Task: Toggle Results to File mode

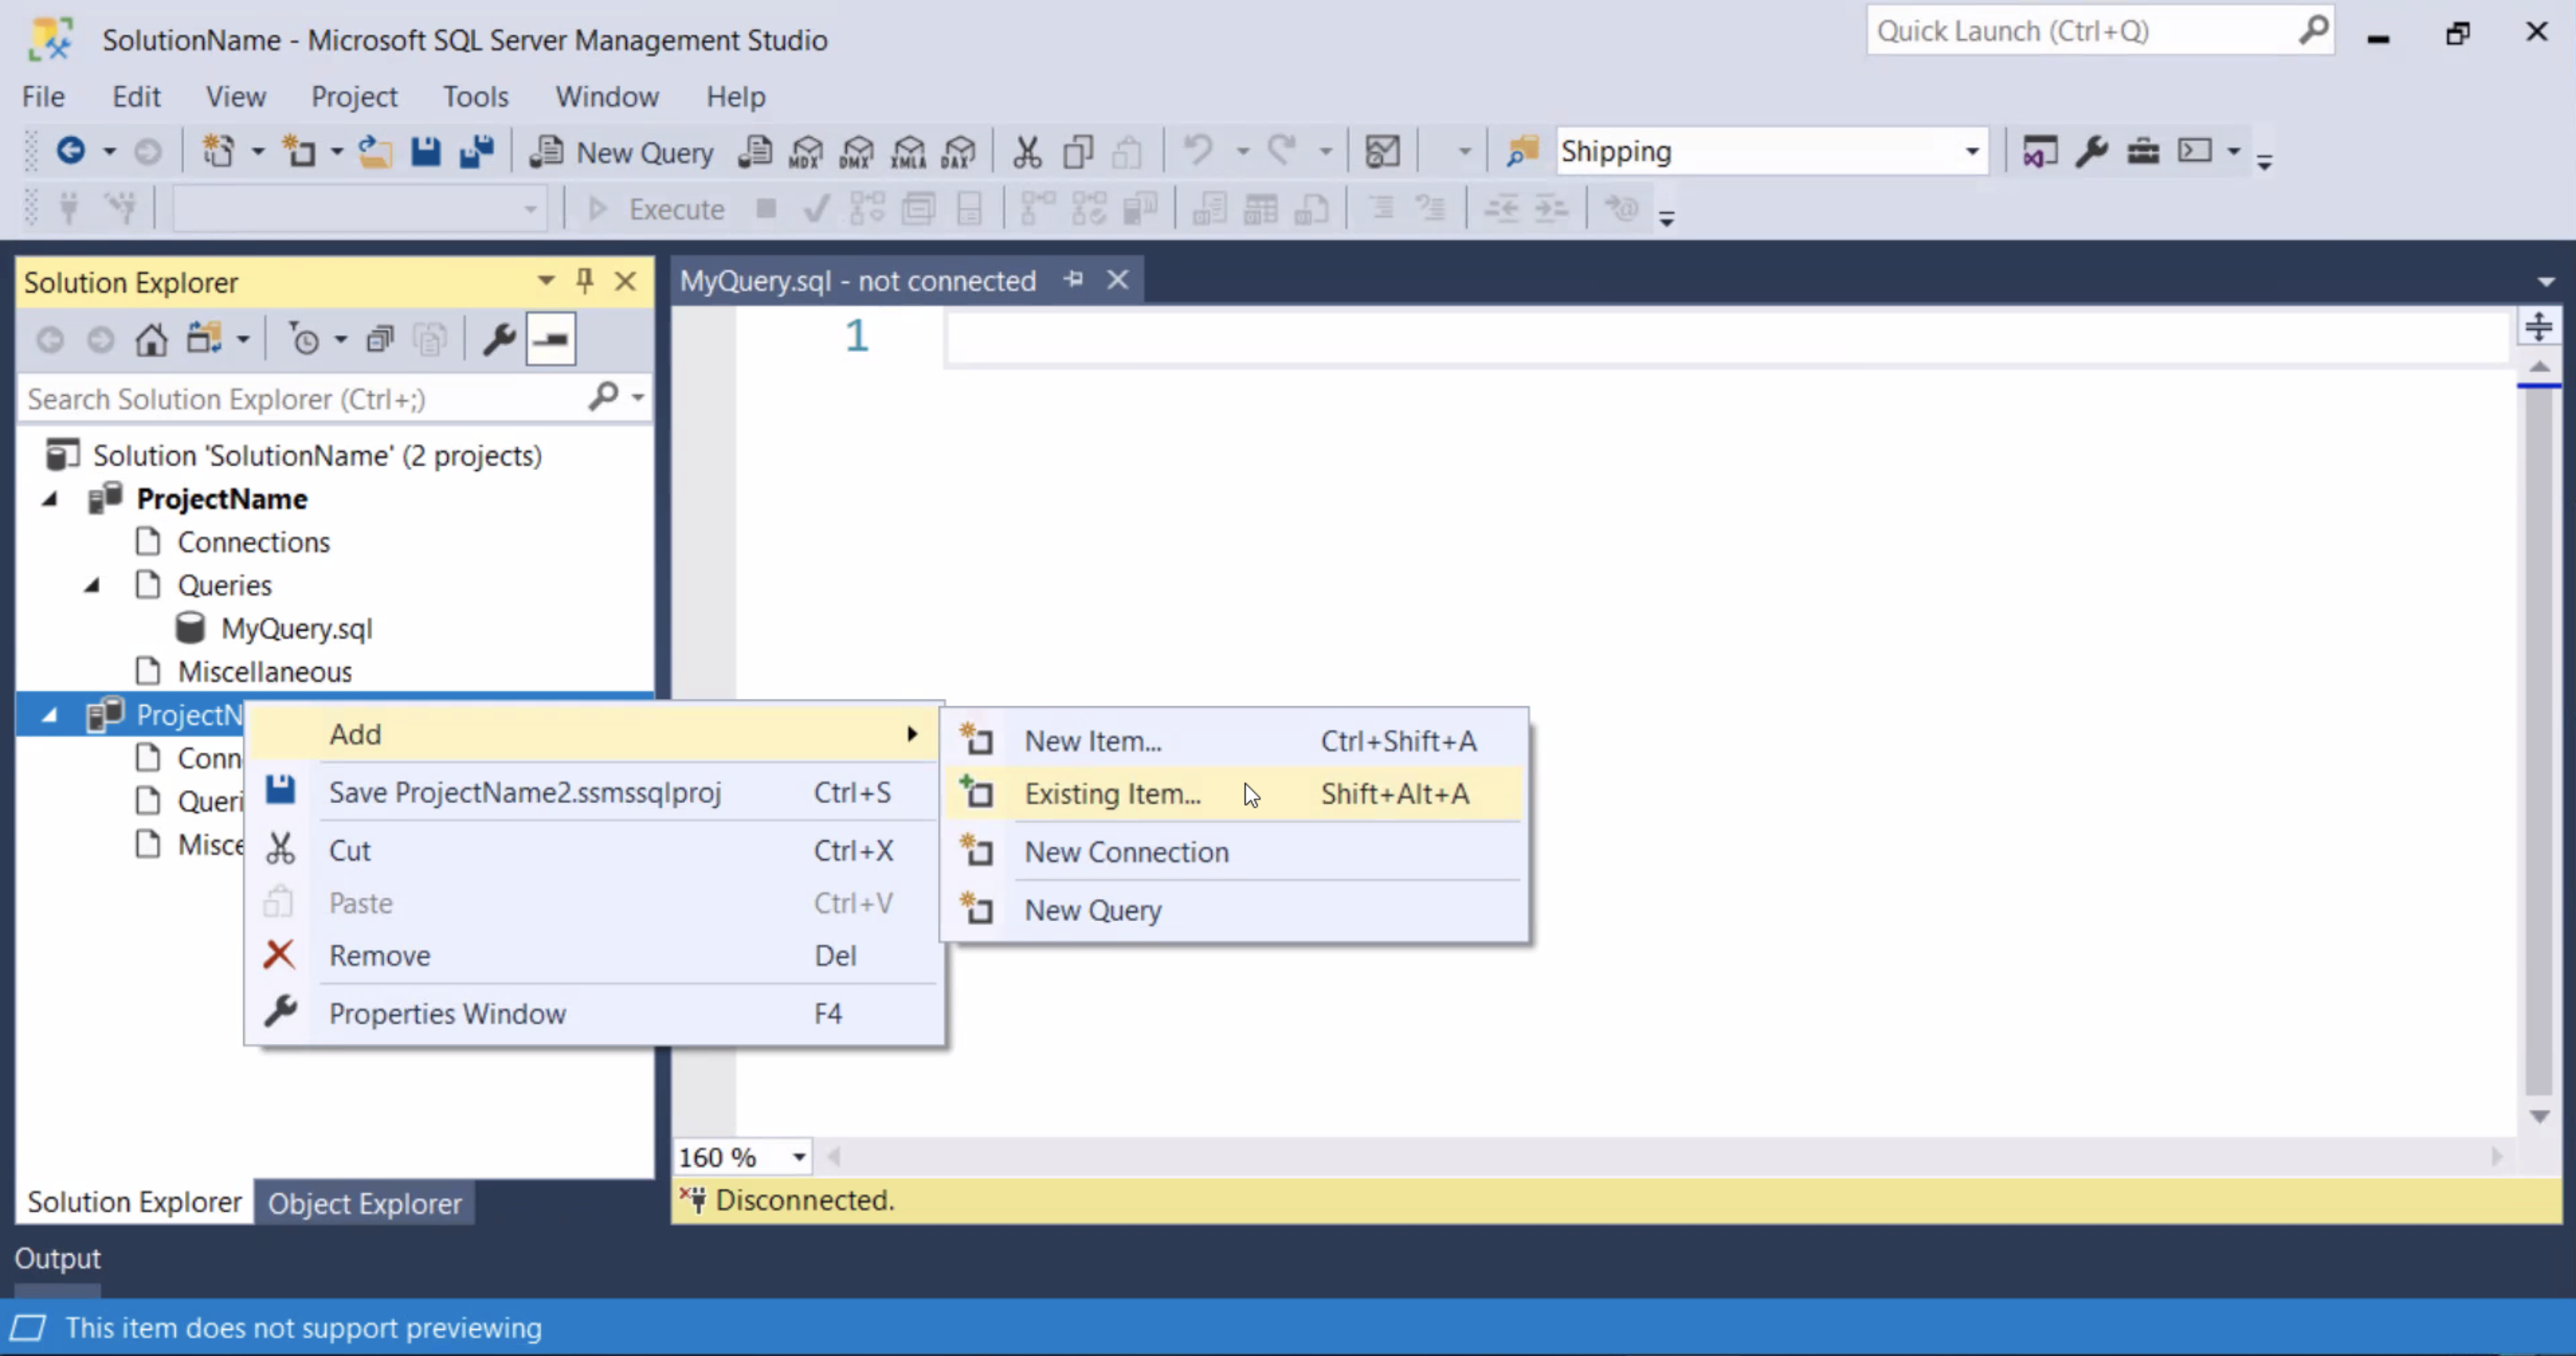Action: coord(1311,208)
